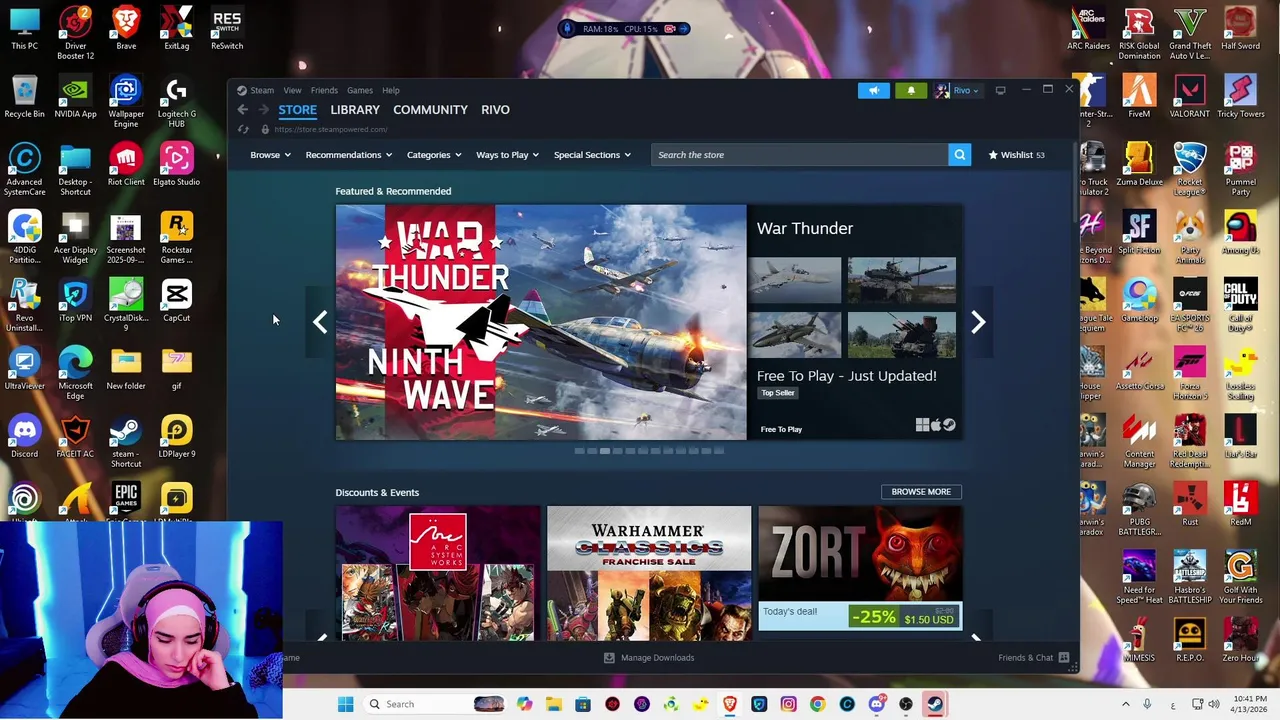Click the BROWSE MORE button
This screenshot has height=720, width=1280.
pyautogui.click(x=921, y=492)
